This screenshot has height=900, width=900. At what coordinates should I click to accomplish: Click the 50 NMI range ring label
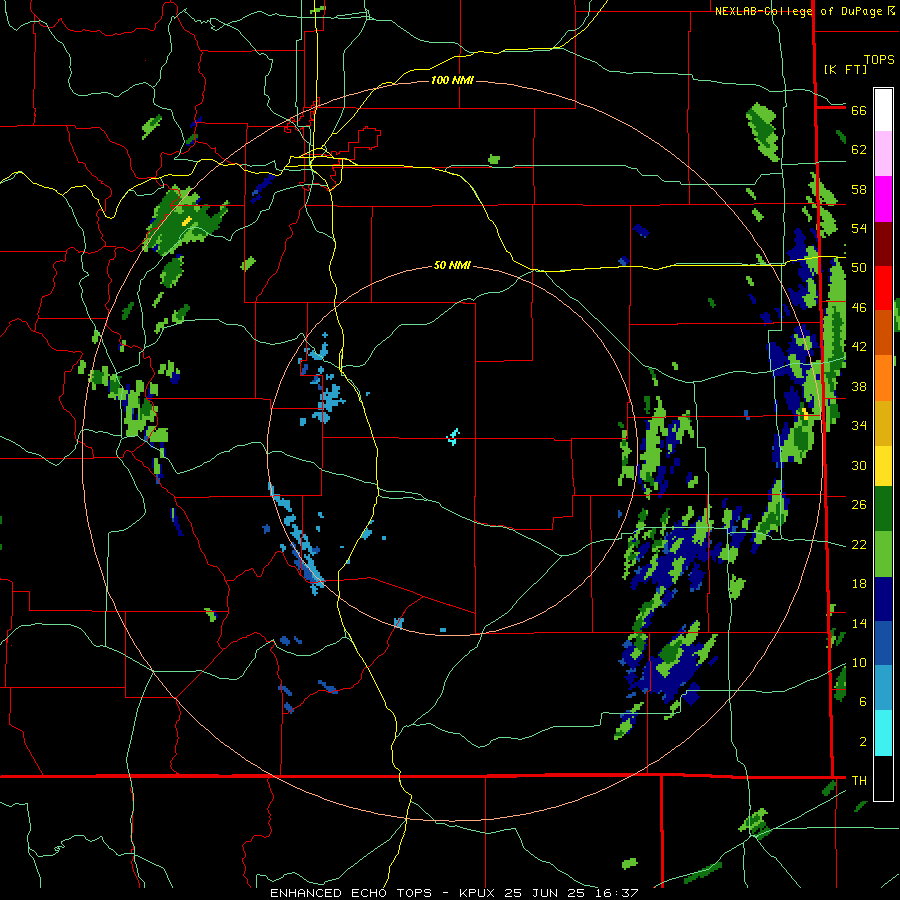(x=452, y=265)
